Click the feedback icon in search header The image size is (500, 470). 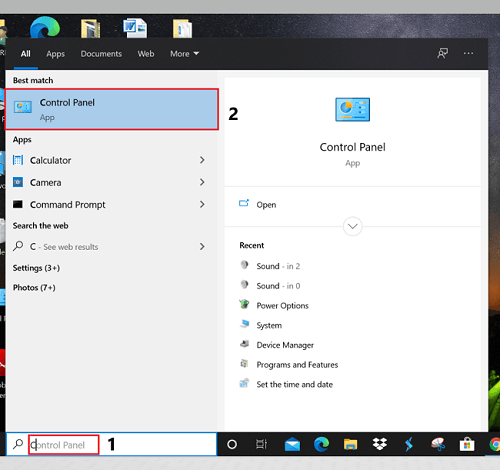[443, 53]
